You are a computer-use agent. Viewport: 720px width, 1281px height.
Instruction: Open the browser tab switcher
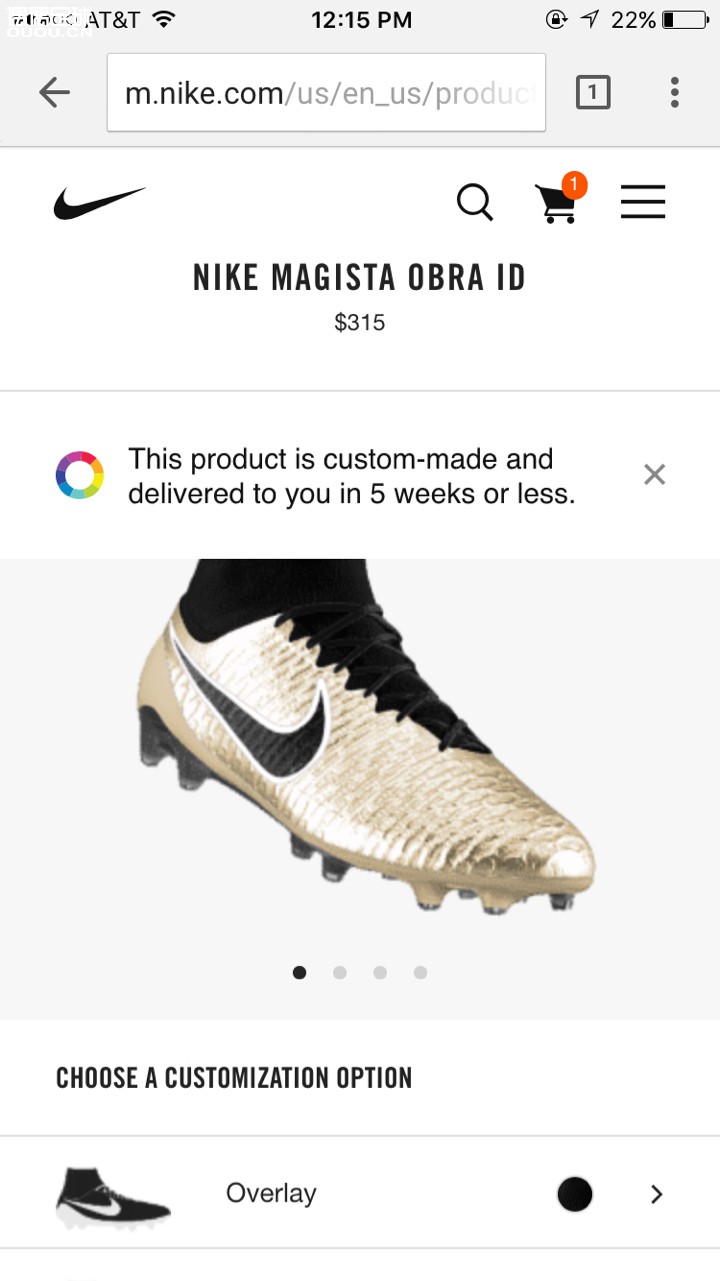[x=592, y=93]
